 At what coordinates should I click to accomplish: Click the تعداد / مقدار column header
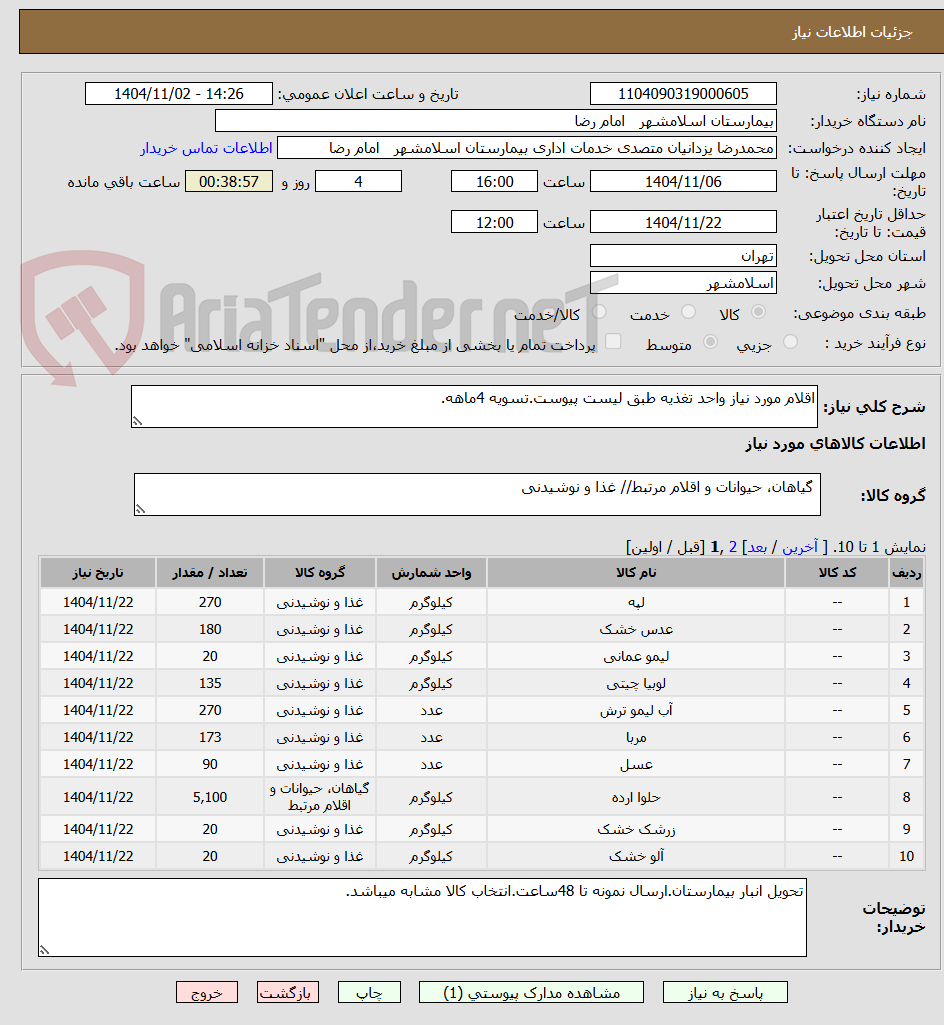(210, 573)
